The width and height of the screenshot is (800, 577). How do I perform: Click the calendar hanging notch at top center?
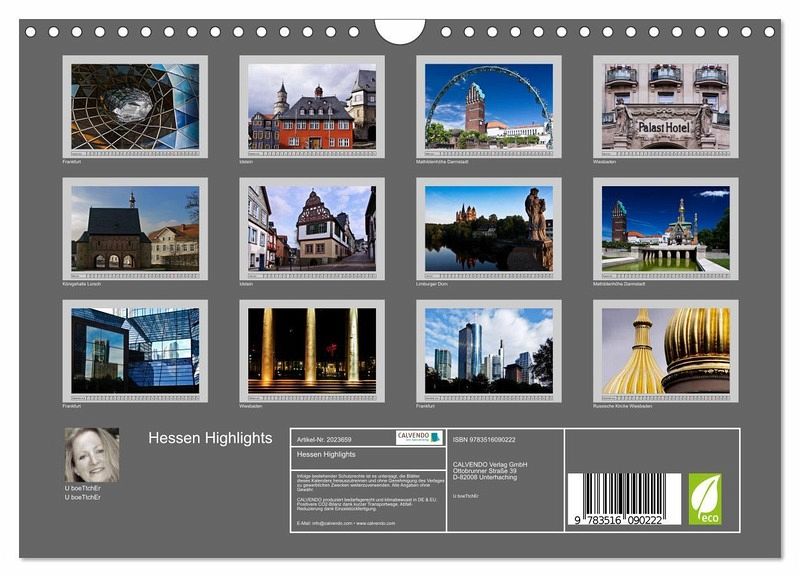click(400, 30)
